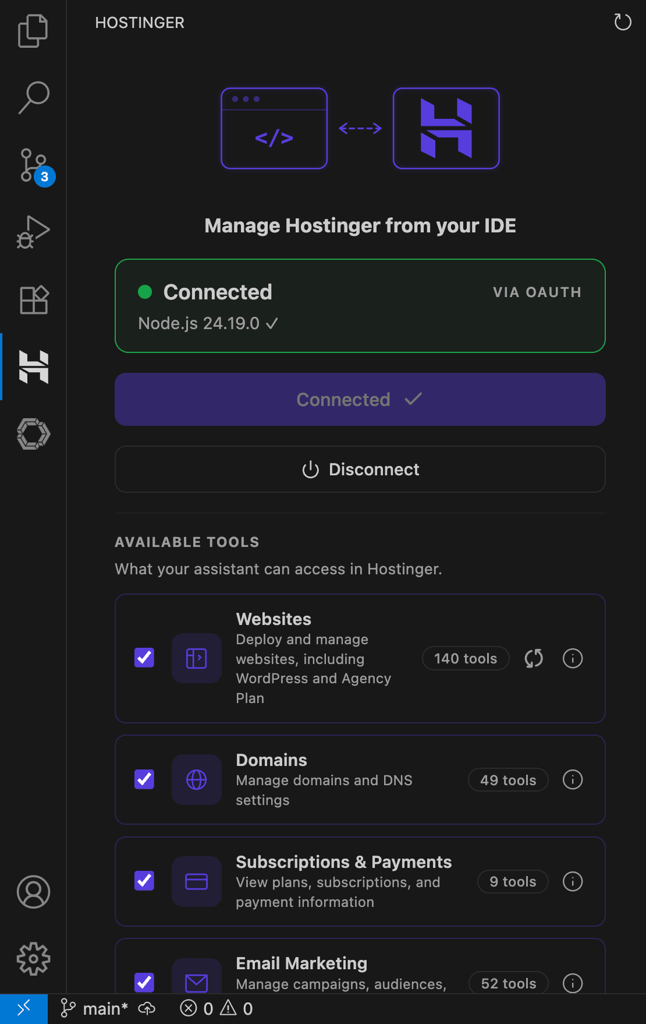This screenshot has height=1024, width=646.
Task: Show info for the Domains tool group
Action: (573, 780)
